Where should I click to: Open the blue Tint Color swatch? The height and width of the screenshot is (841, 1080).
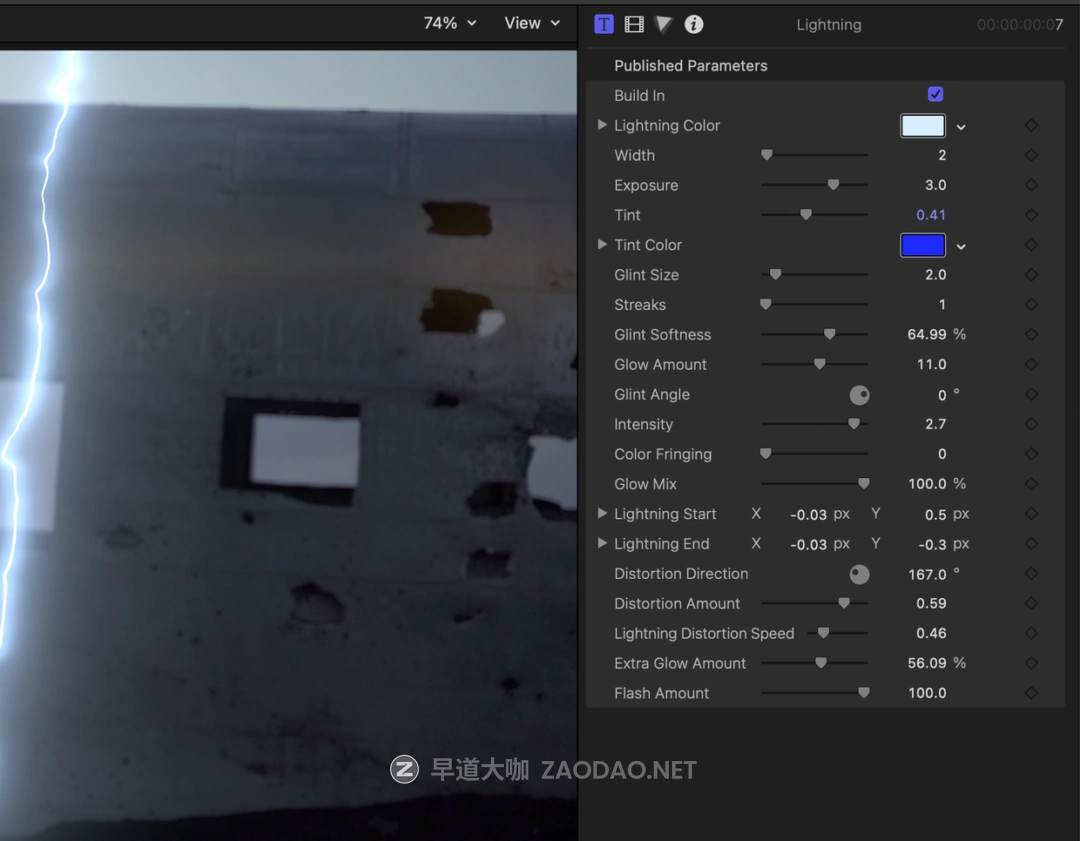(x=922, y=245)
